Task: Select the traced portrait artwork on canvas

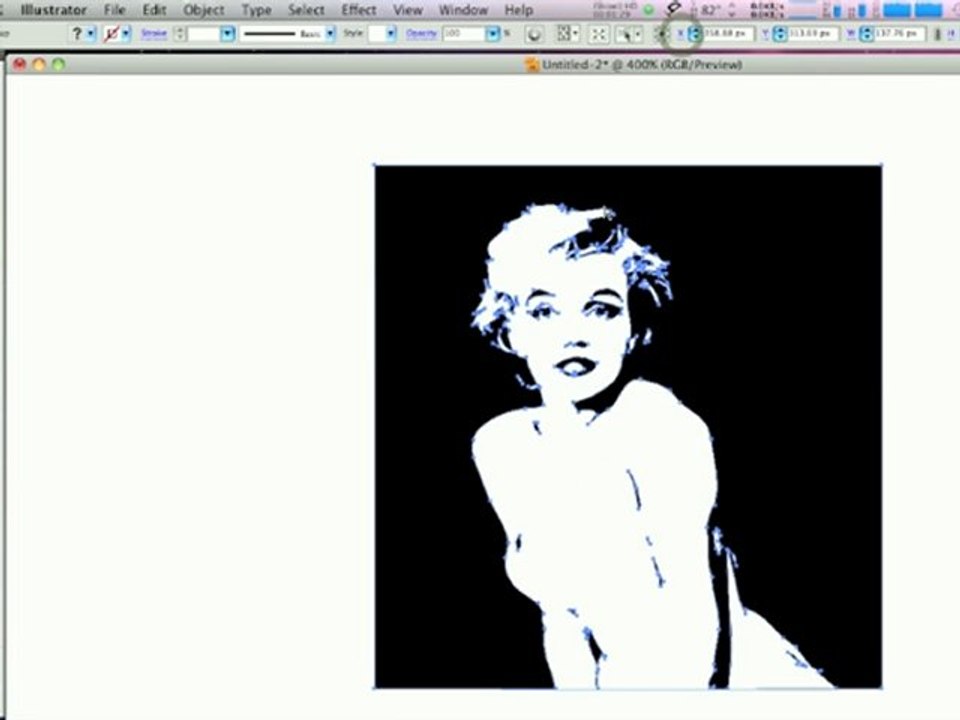Action: (628, 427)
